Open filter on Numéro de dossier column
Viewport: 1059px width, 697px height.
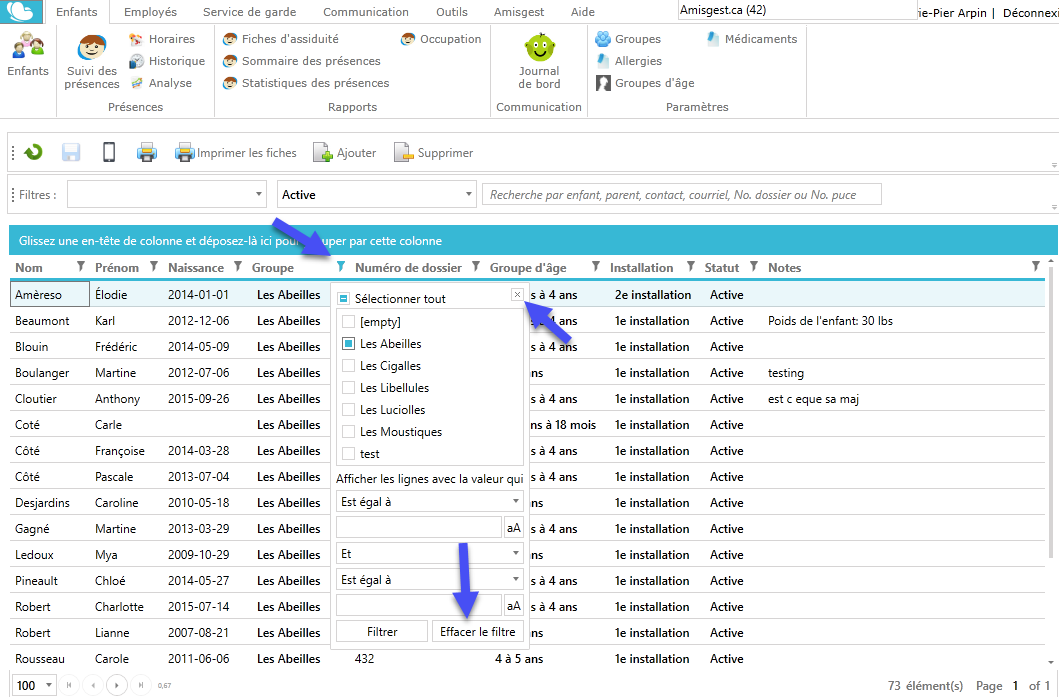click(476, 267)
